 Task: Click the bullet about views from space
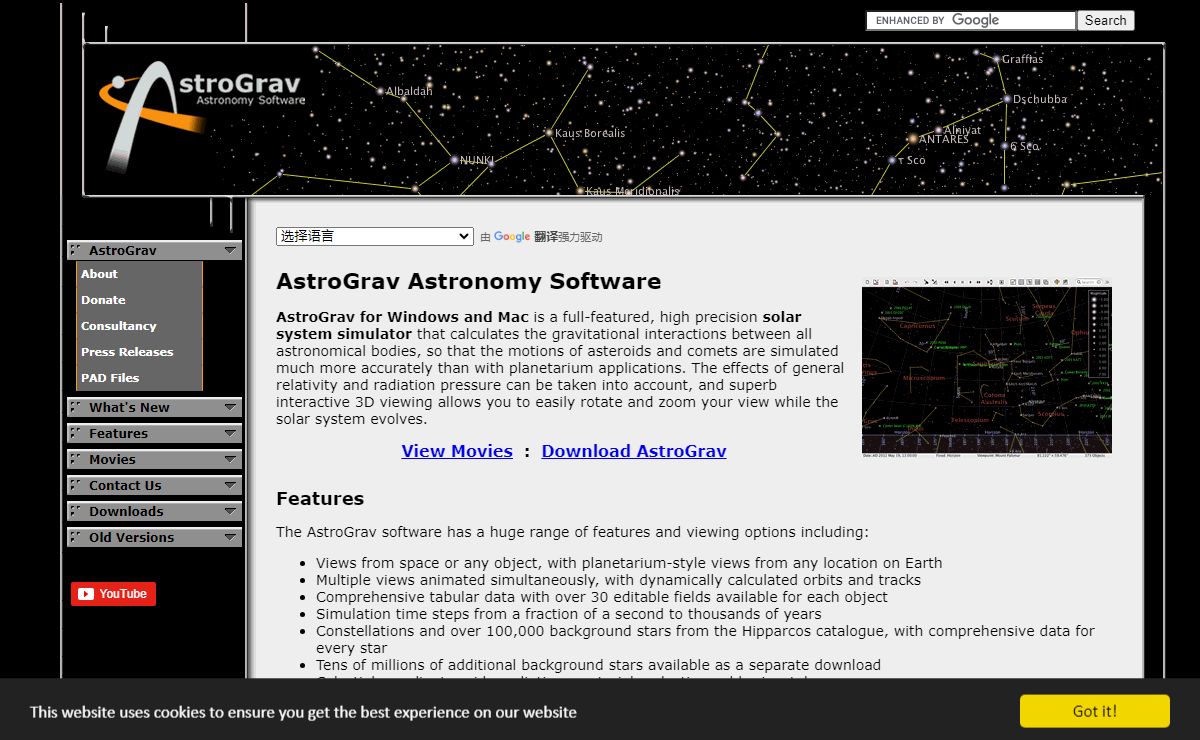629,563
